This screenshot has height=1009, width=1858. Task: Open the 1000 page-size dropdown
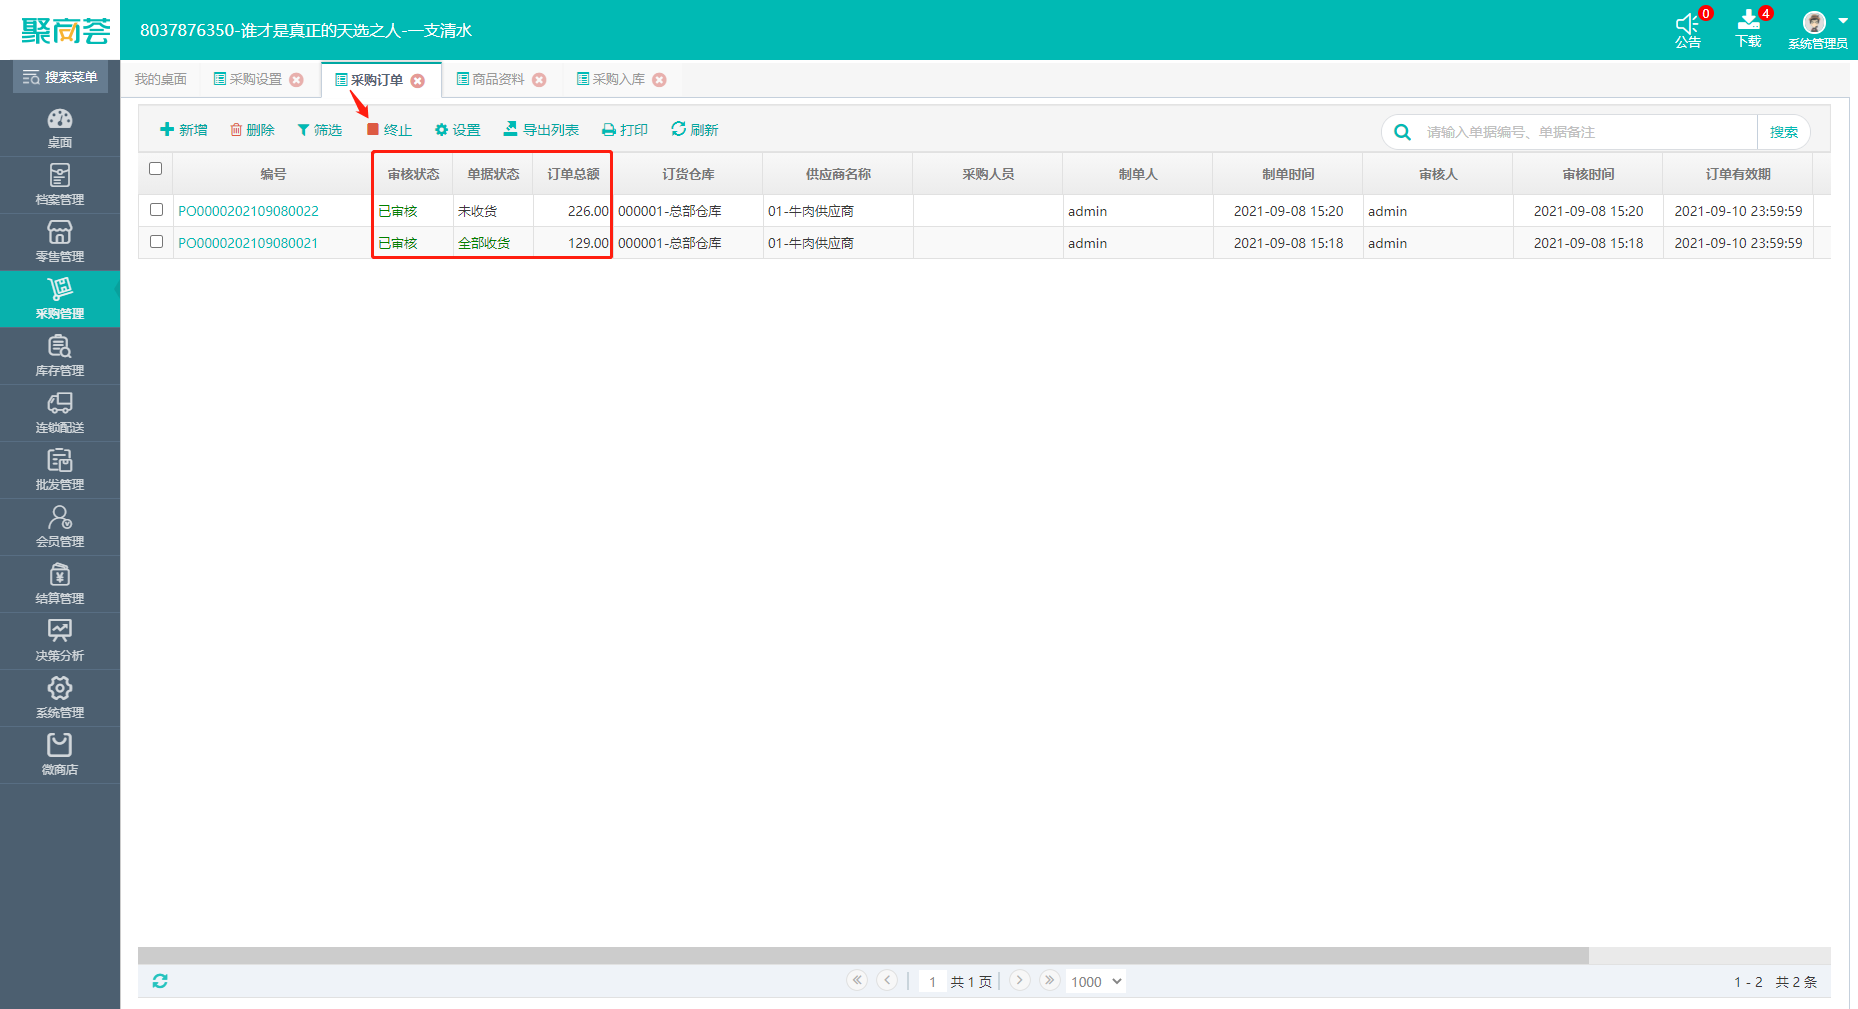(x=1096, y=982)
